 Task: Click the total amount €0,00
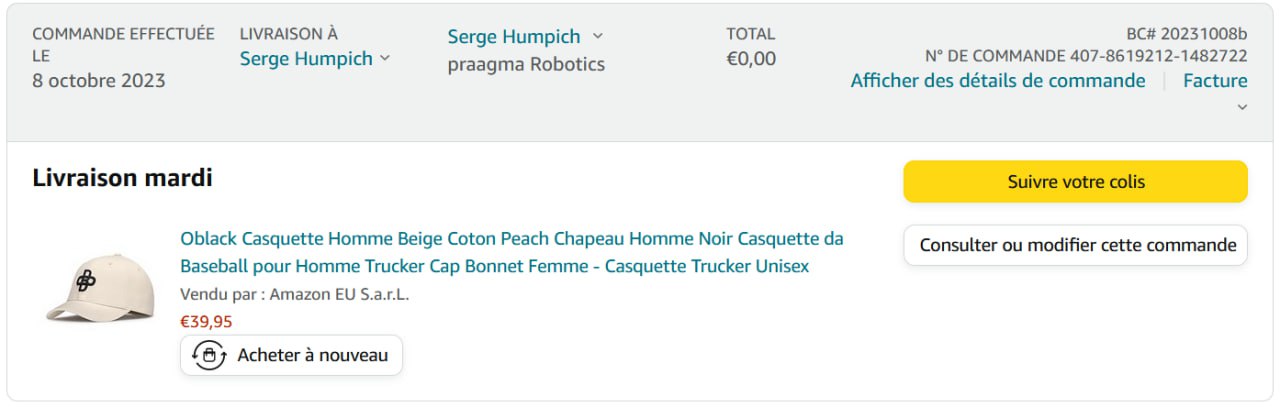click(x=750, y=59)
